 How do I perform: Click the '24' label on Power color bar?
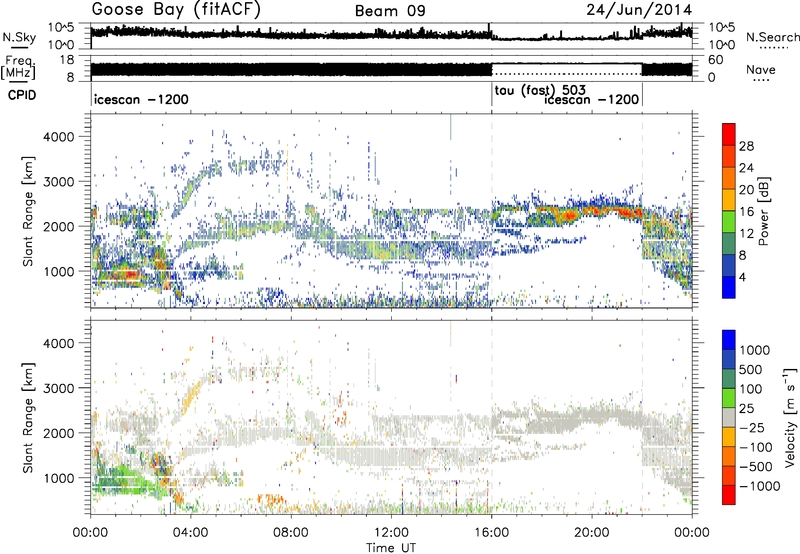(746, 168)
